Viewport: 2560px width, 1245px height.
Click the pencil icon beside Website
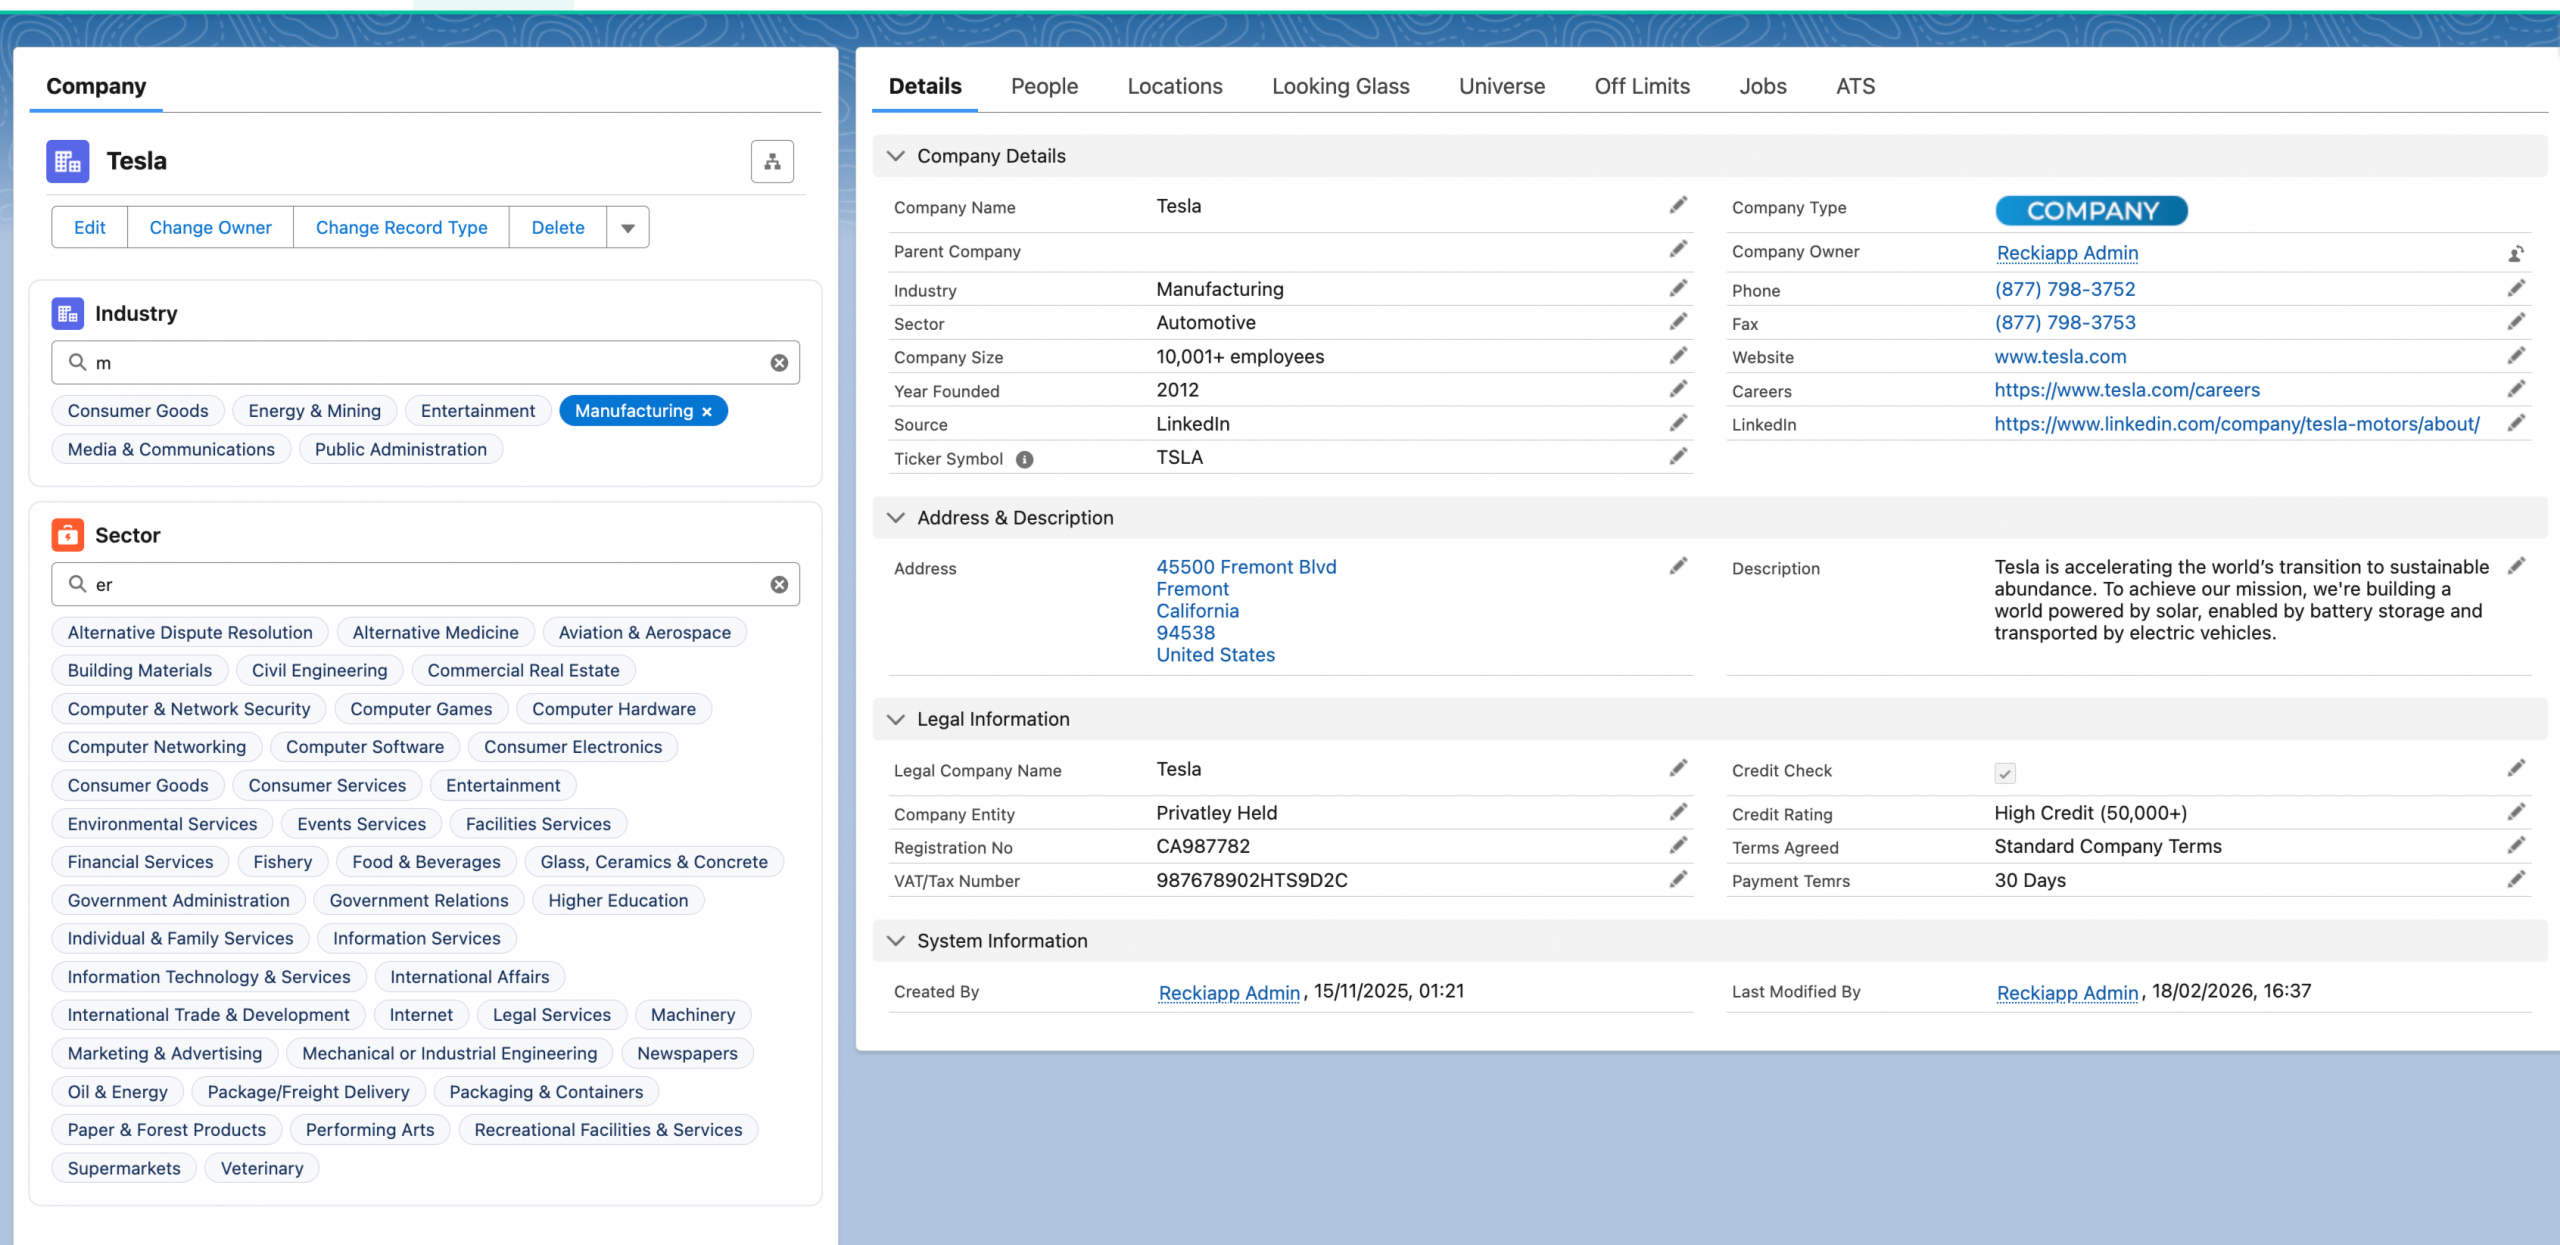point(2516,356)
